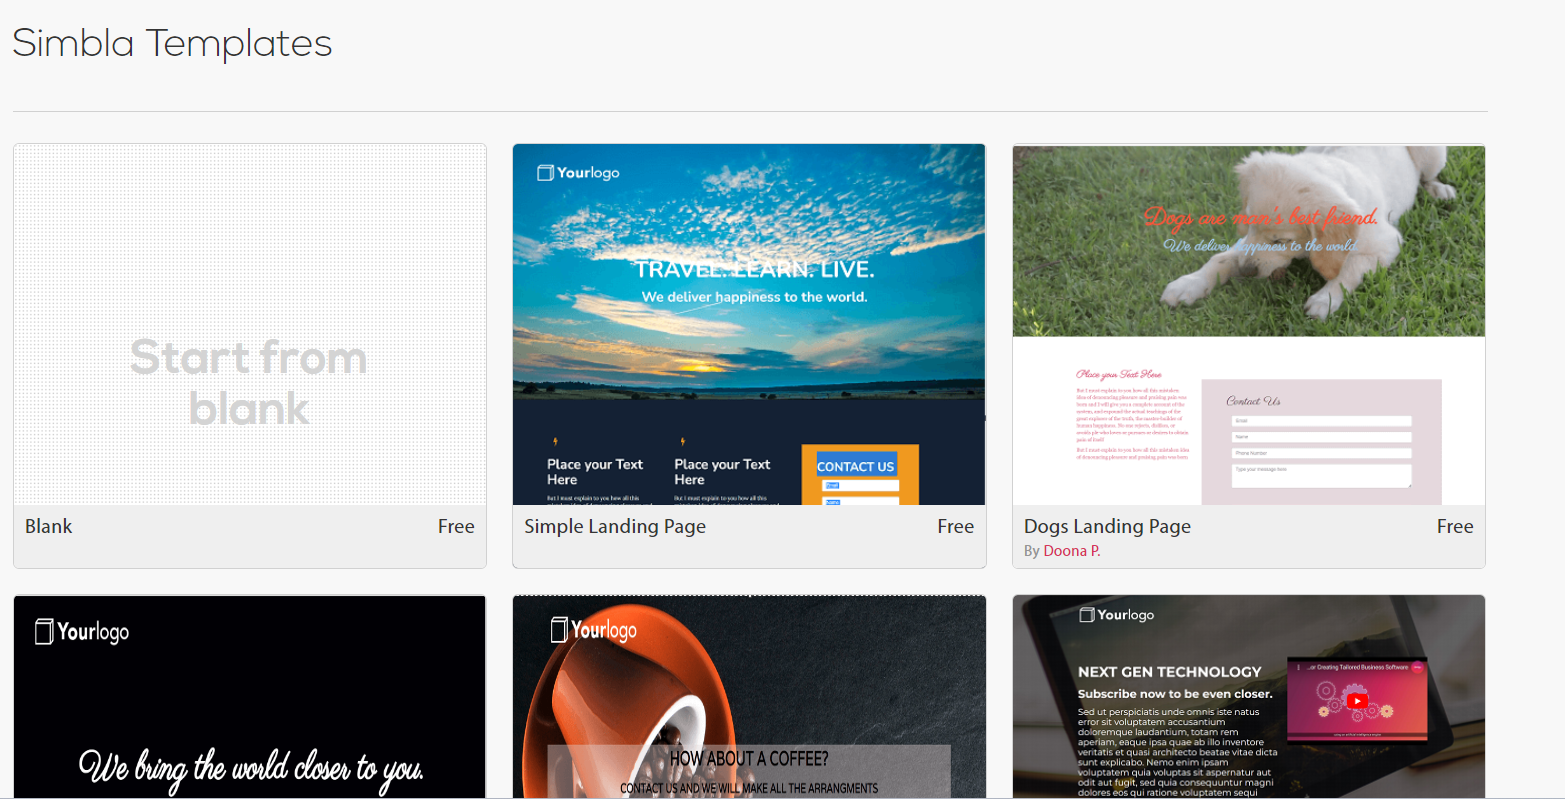Select the Next Gen Technology template thumbnail
The image size is (1565, 799).
point(1249,697)
